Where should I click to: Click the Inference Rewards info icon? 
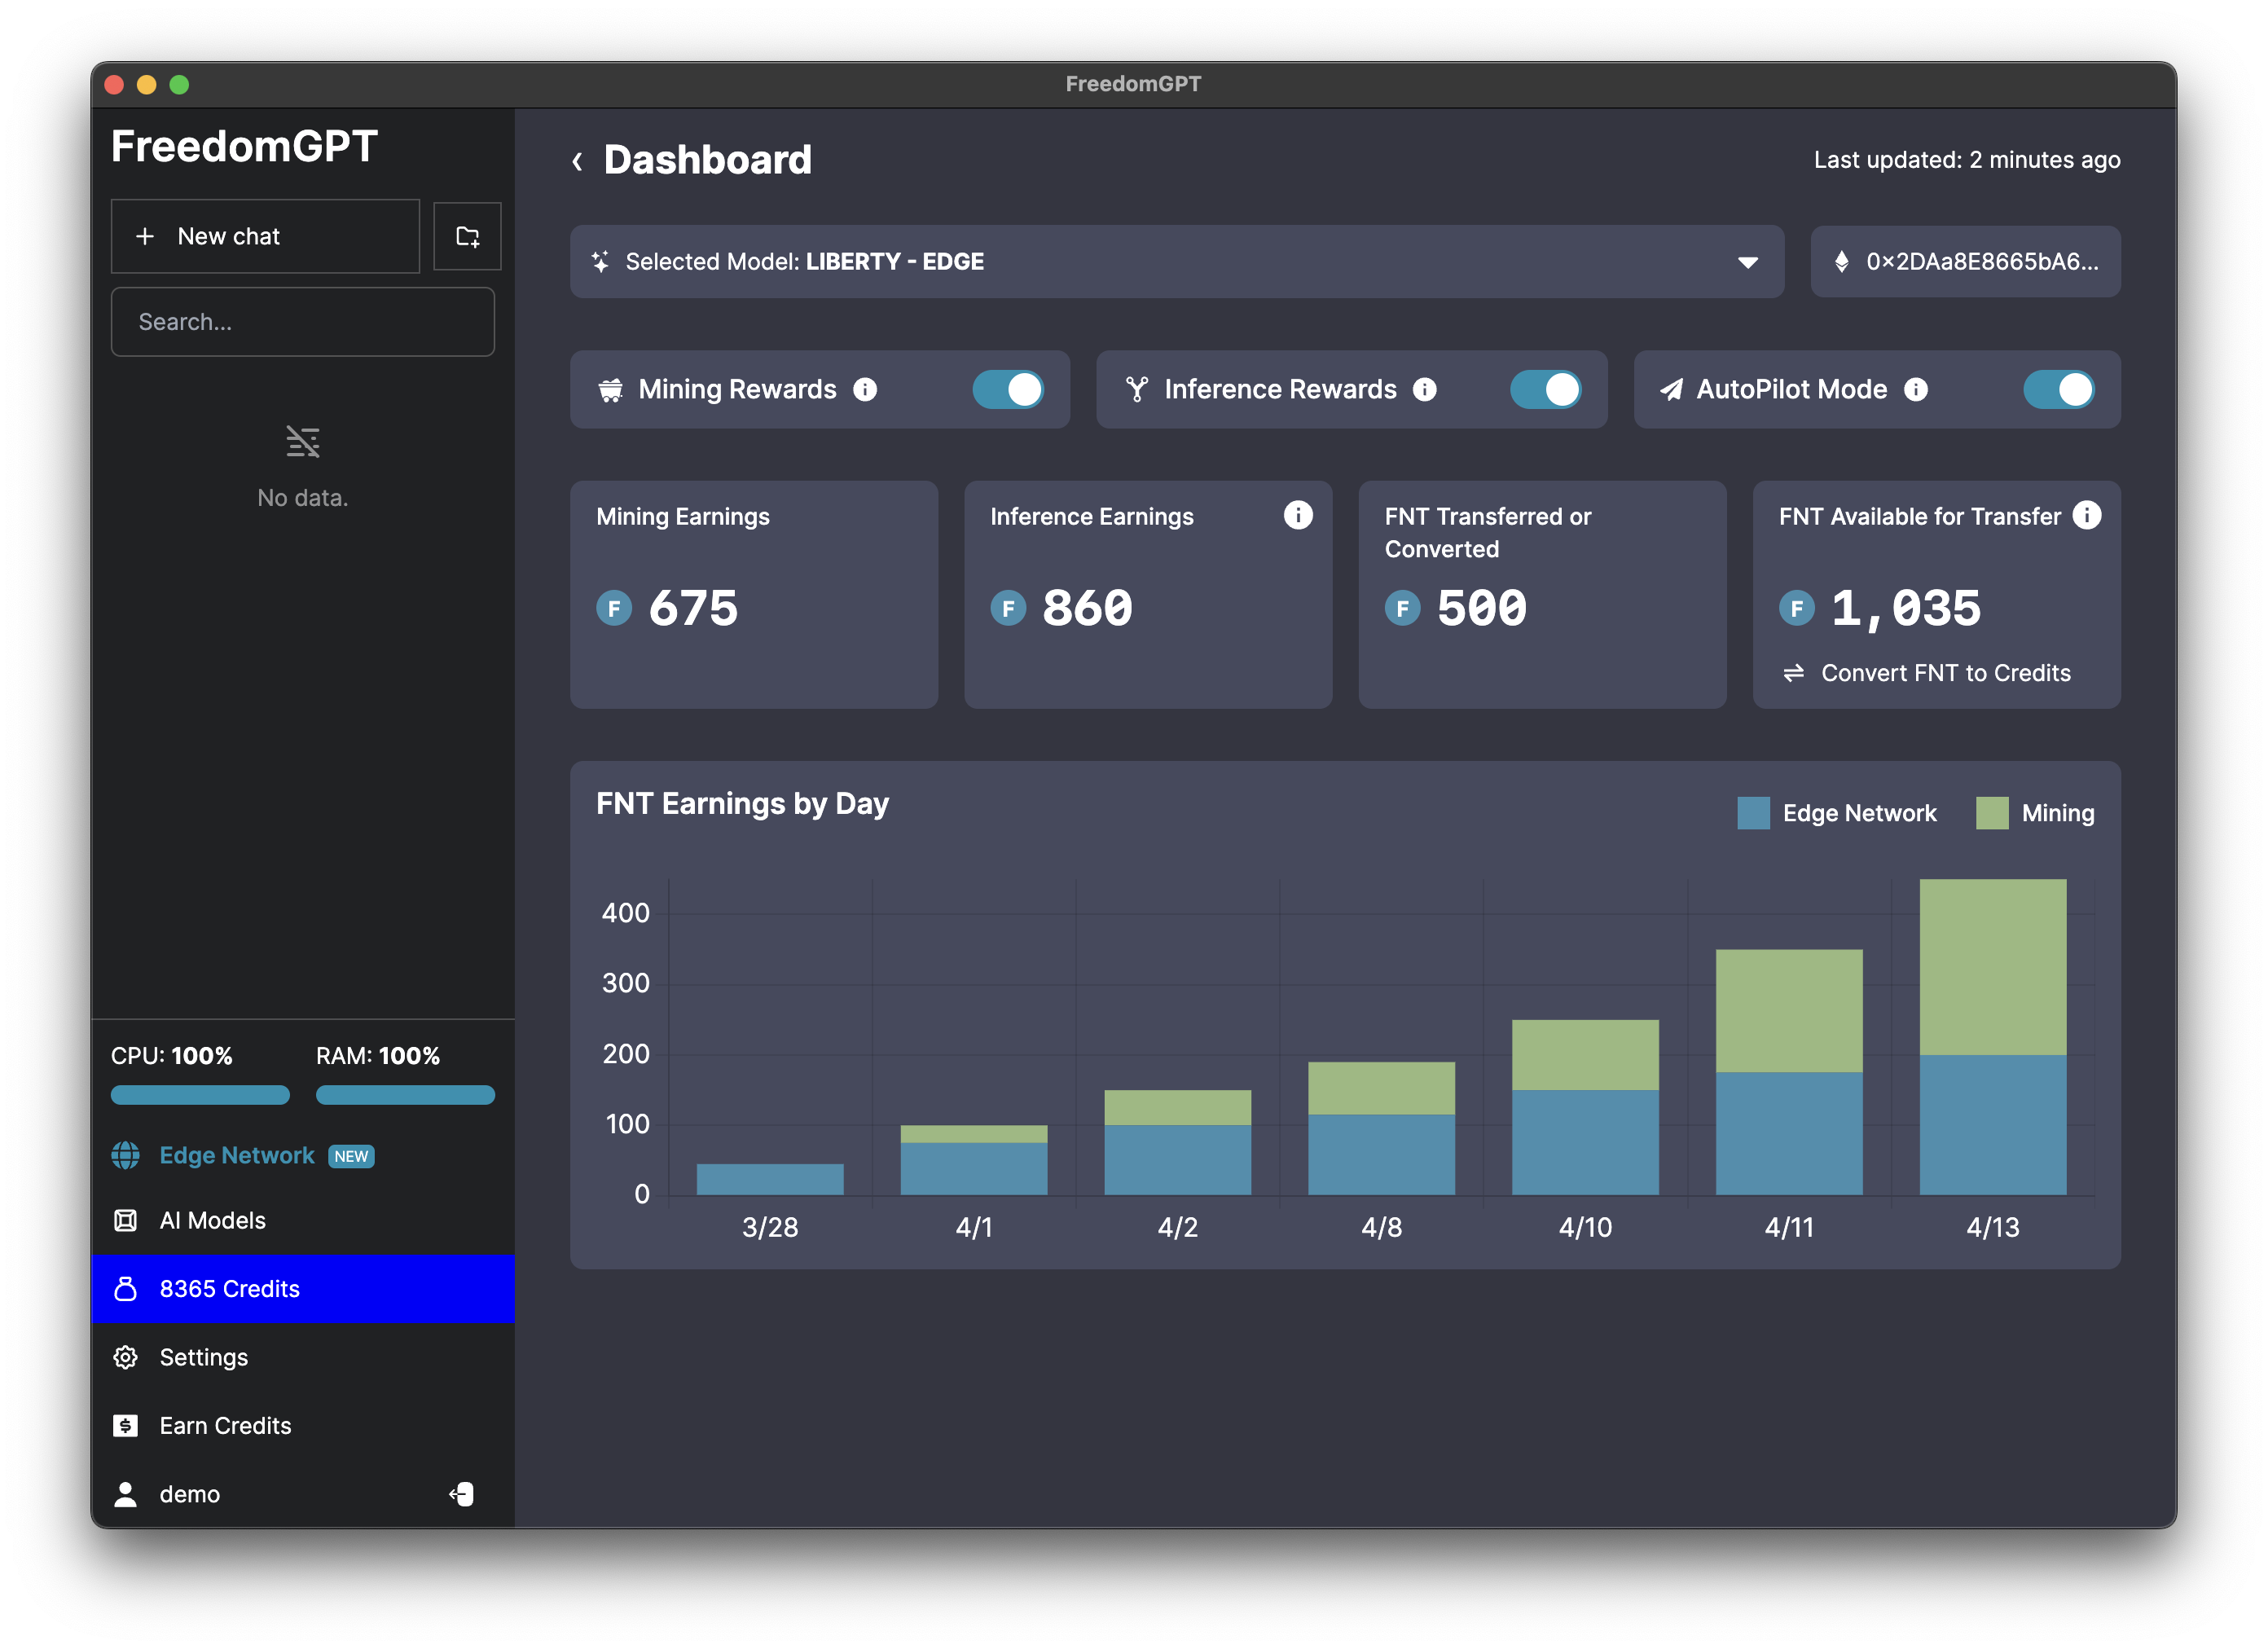click(x=1425, y=390)
